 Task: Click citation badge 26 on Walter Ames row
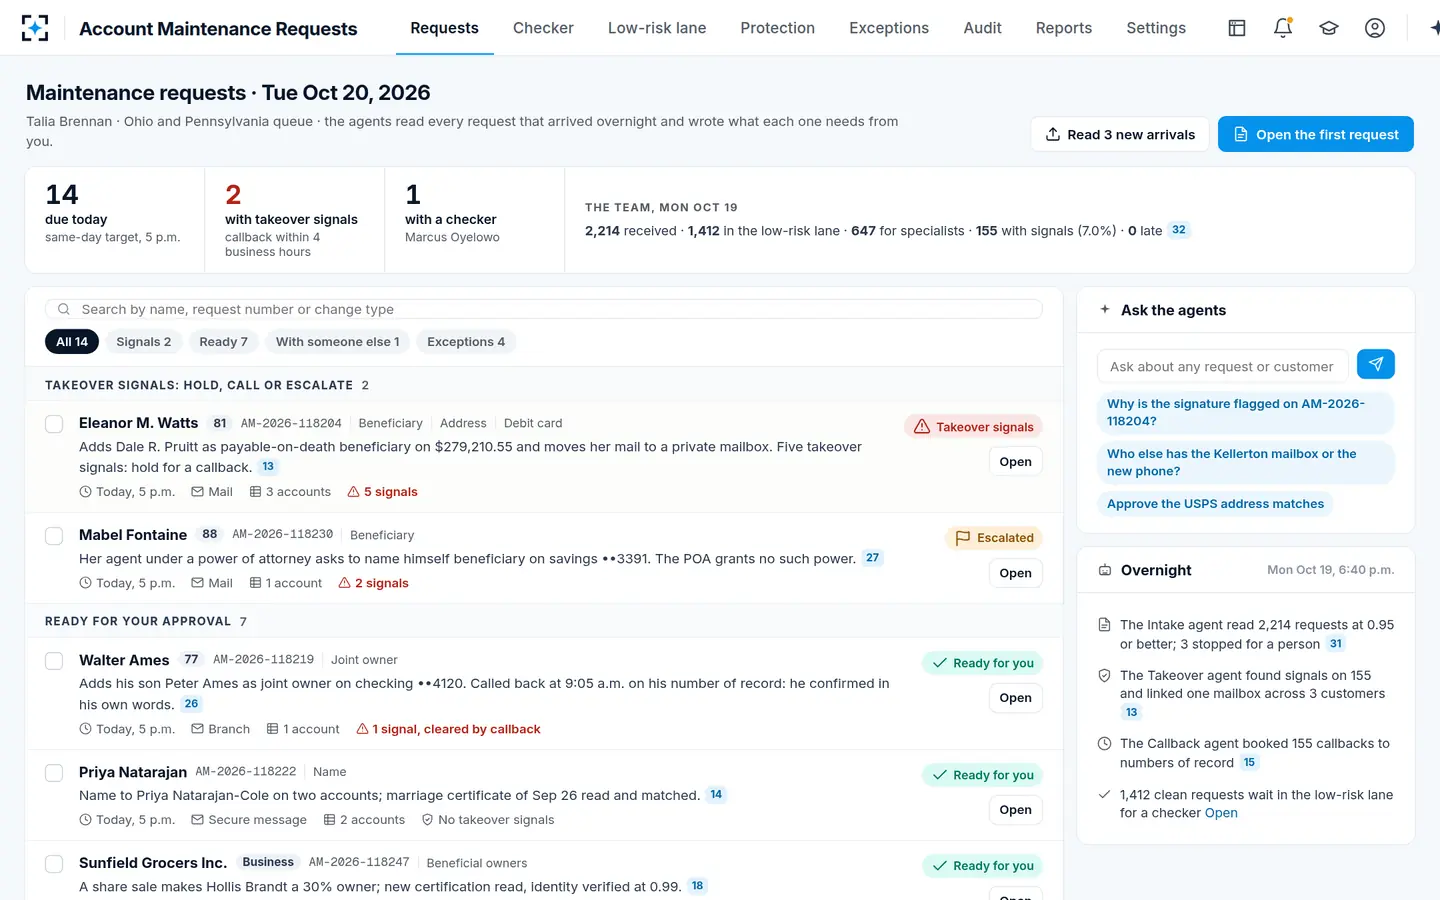192,704
